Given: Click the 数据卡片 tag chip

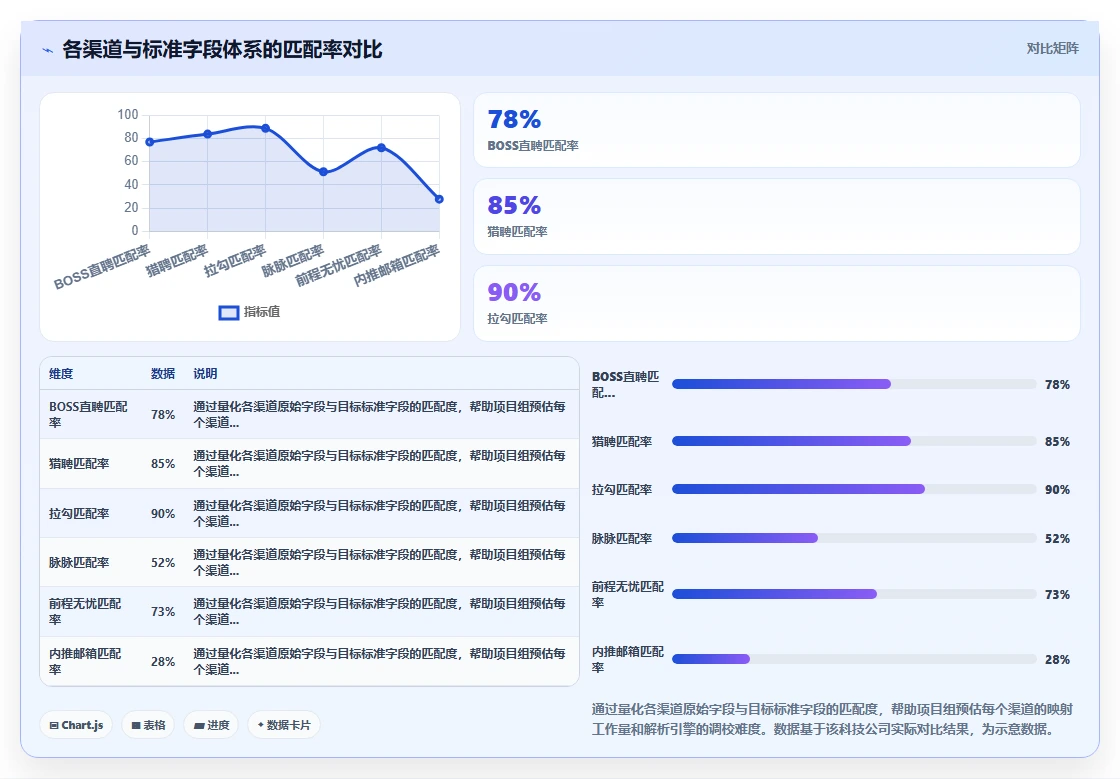Looking at the screenshot, I should point(284,725).
